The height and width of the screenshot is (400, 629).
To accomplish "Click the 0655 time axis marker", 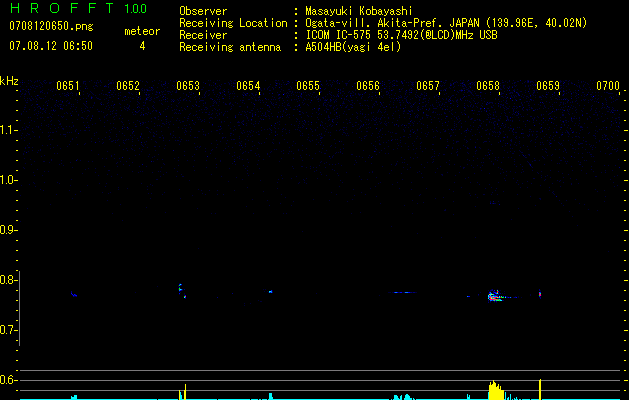I will pos(308,86).
